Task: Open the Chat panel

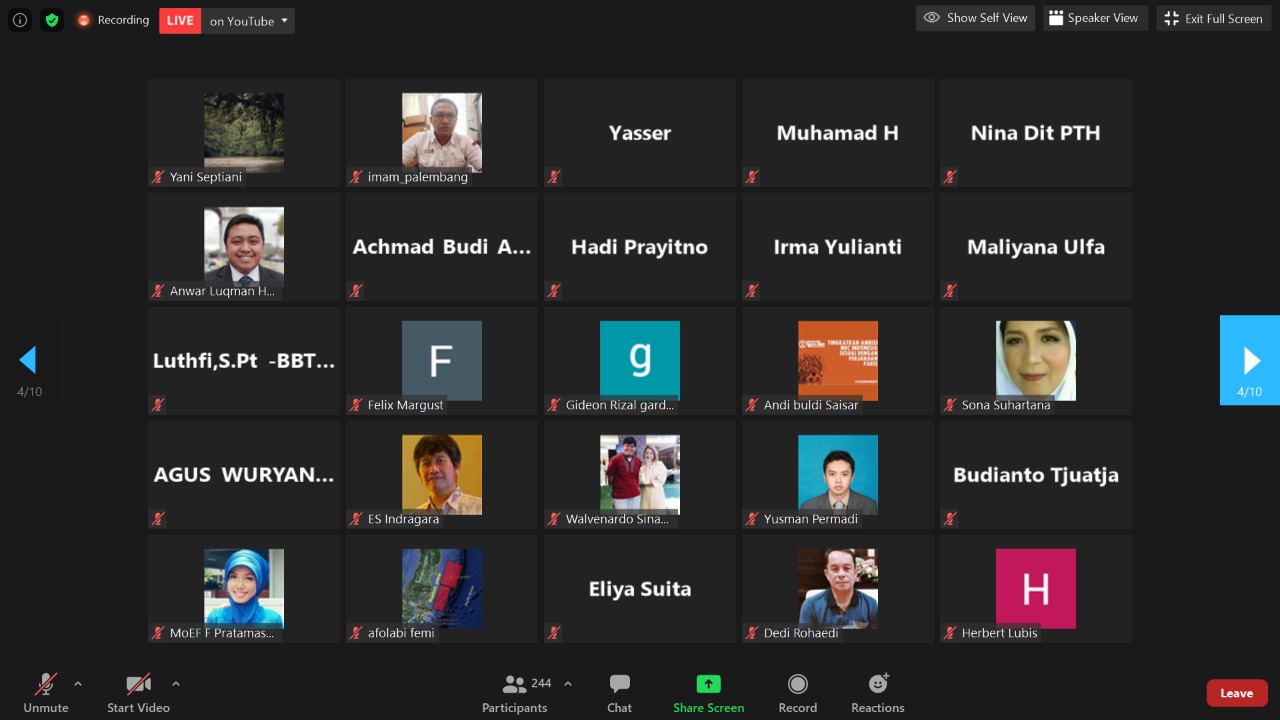Action: (619, 693)
